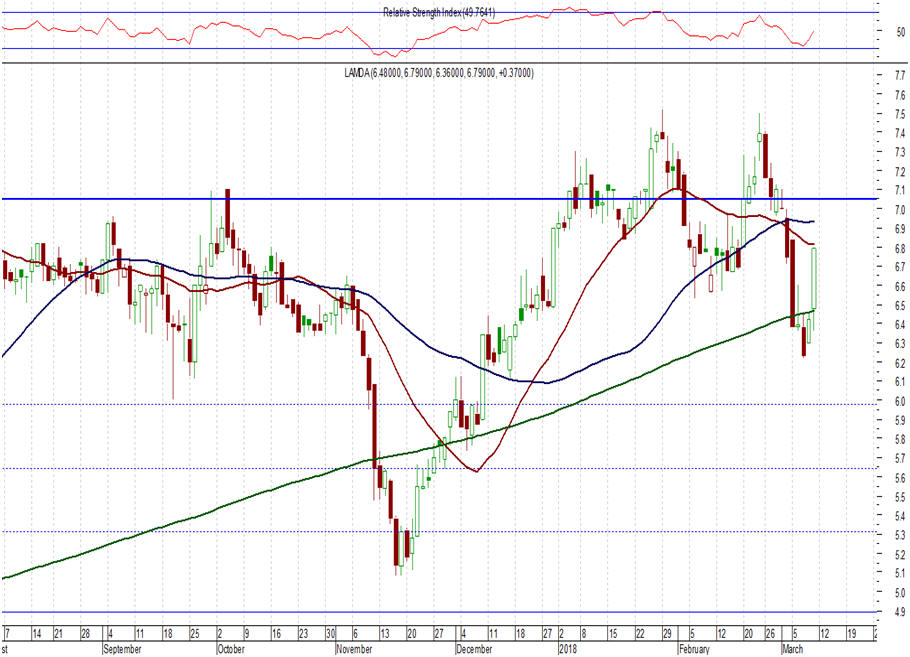Click date label 9 above October
910x657 pixels.
point(246,634)
